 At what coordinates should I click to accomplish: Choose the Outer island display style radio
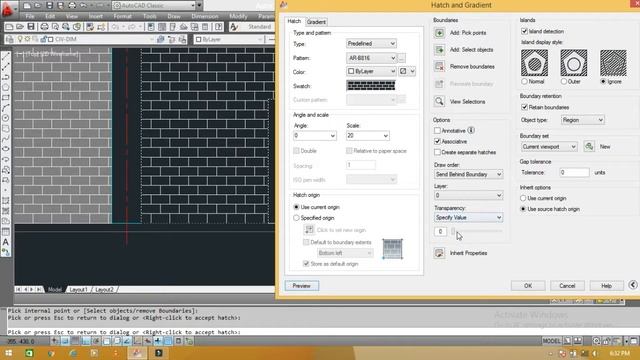pyautogui.click(x=564, y=82)
